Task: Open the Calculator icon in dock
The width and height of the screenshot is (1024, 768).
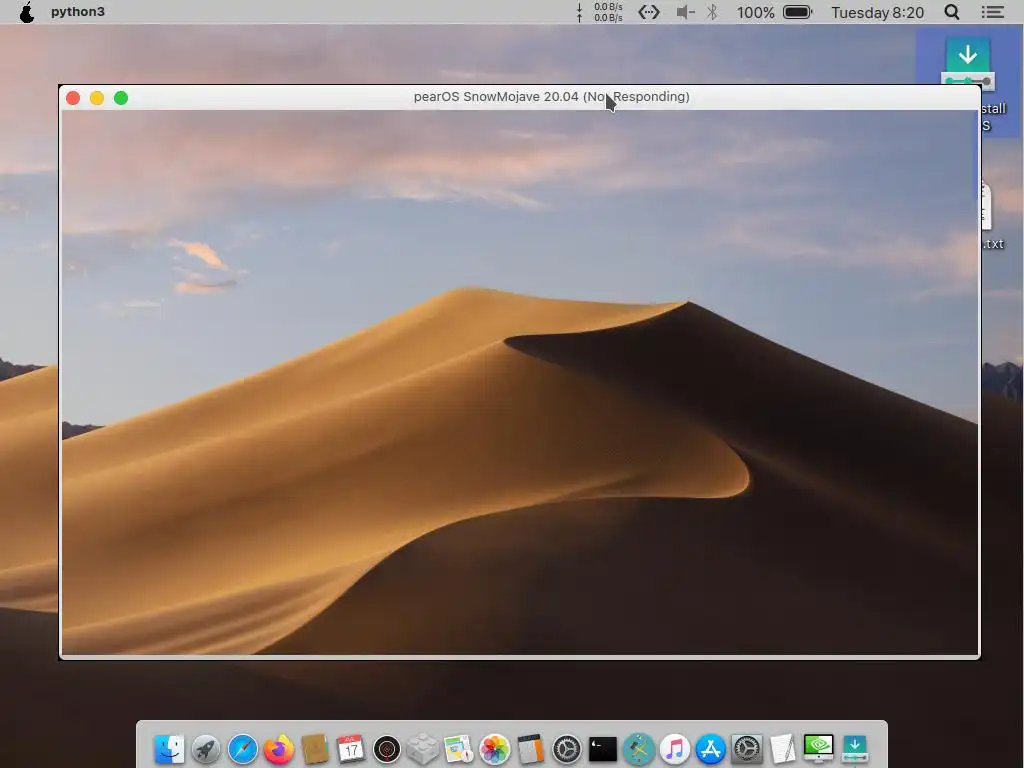Action: (x=530, y=748)
